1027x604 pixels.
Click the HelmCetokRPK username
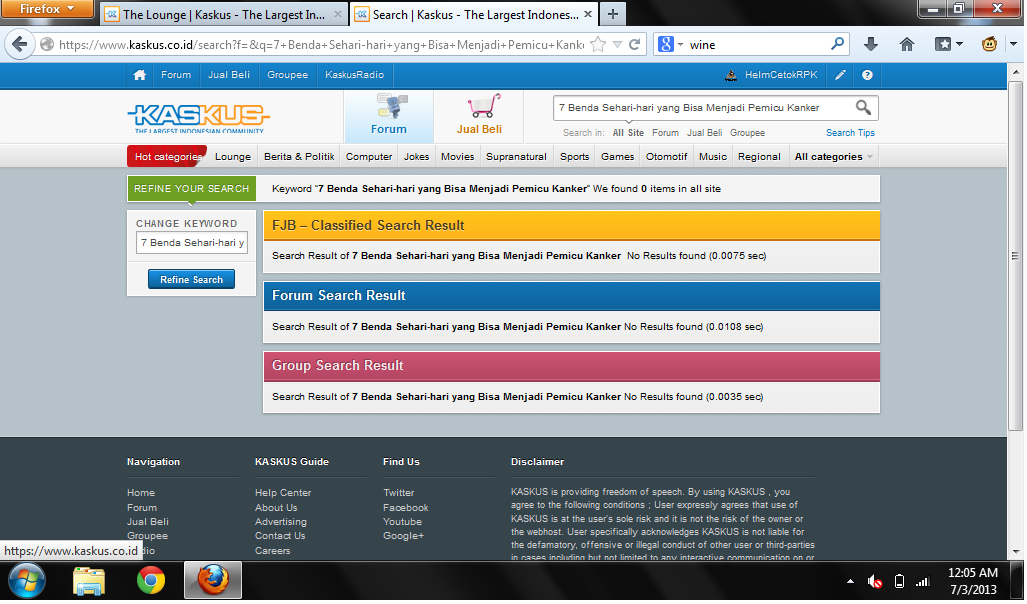click(781, 75)
